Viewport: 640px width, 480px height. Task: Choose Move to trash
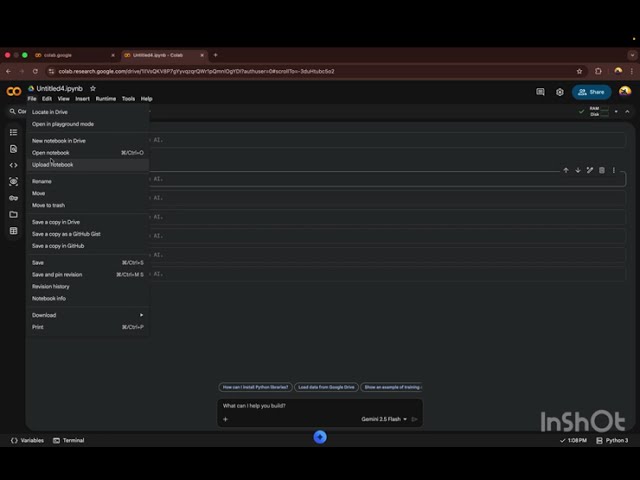pos(88,205)
